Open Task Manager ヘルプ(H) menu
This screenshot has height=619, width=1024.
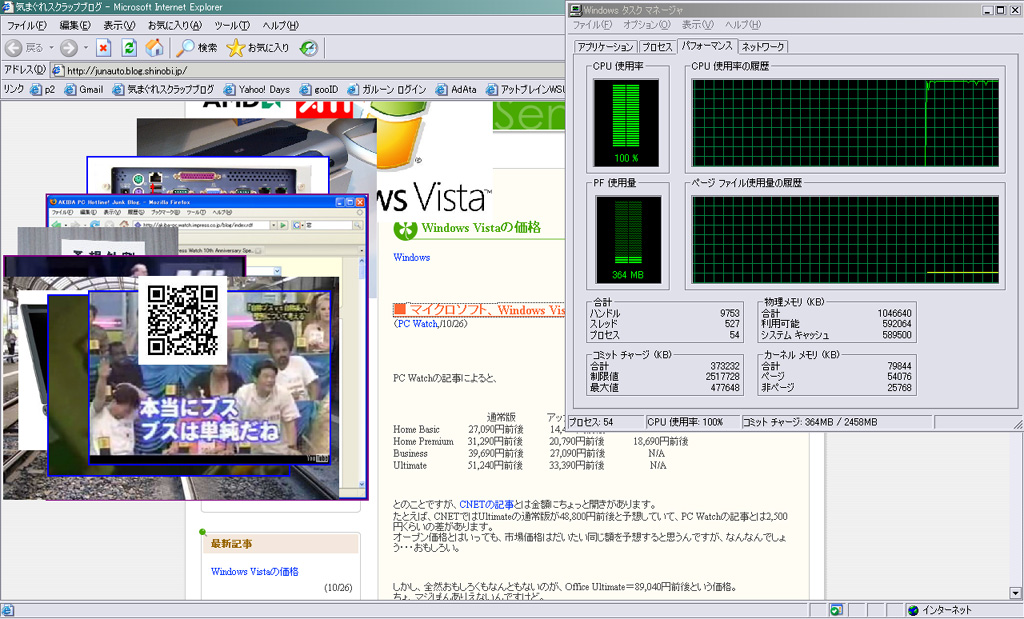(x=743, y=25)
